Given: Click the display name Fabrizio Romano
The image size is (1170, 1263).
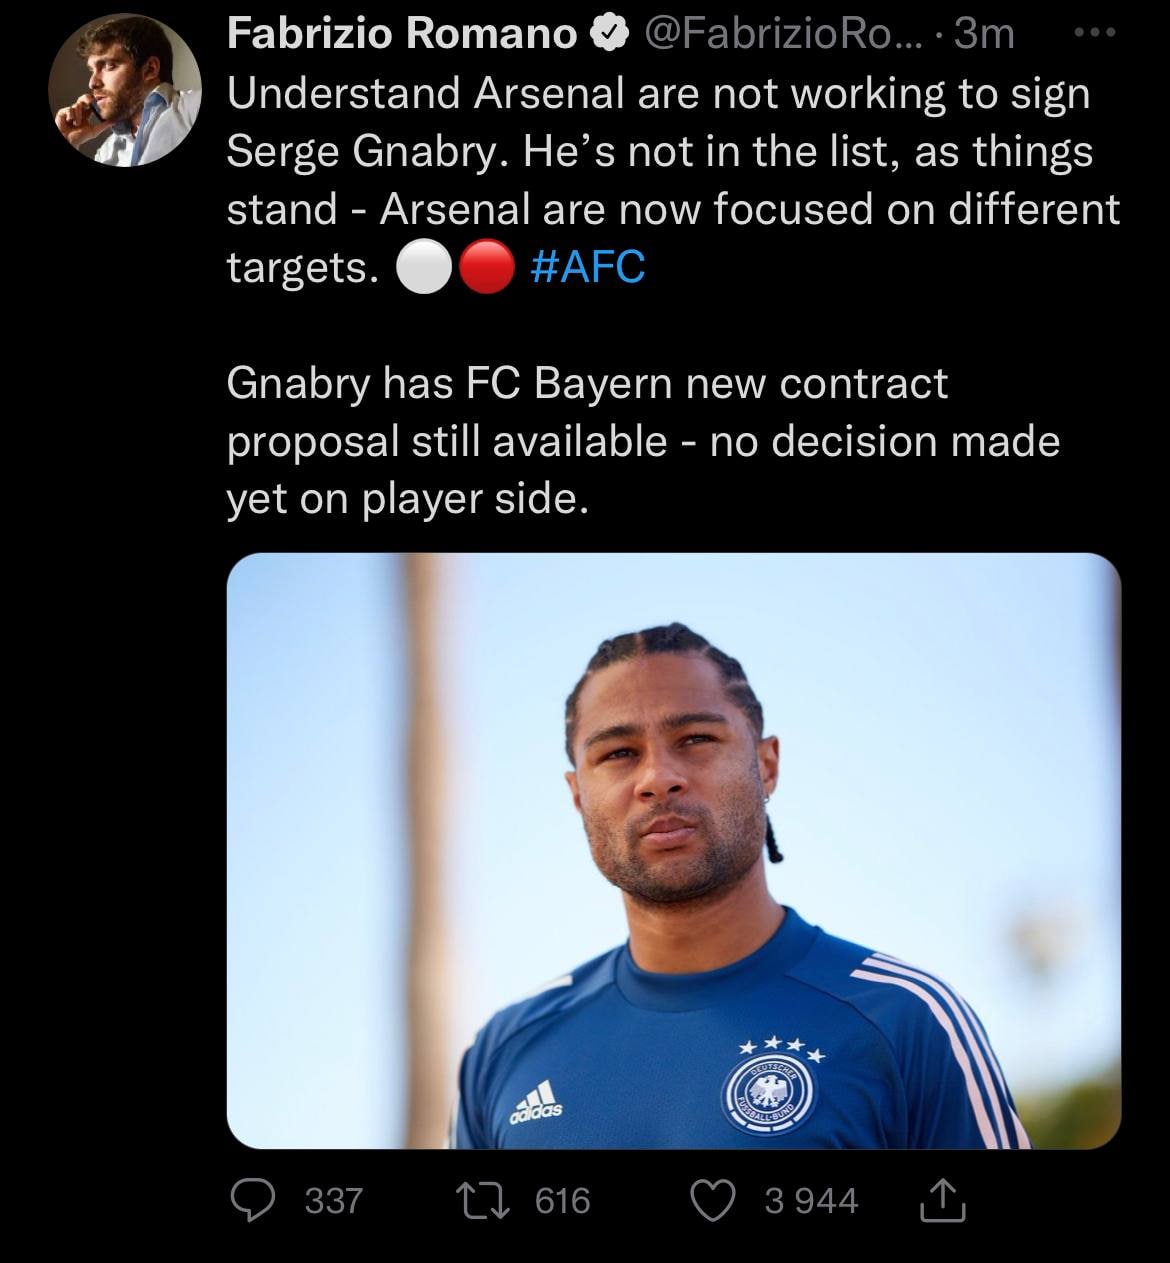Looking at the screenshot, I should [402, 35].
